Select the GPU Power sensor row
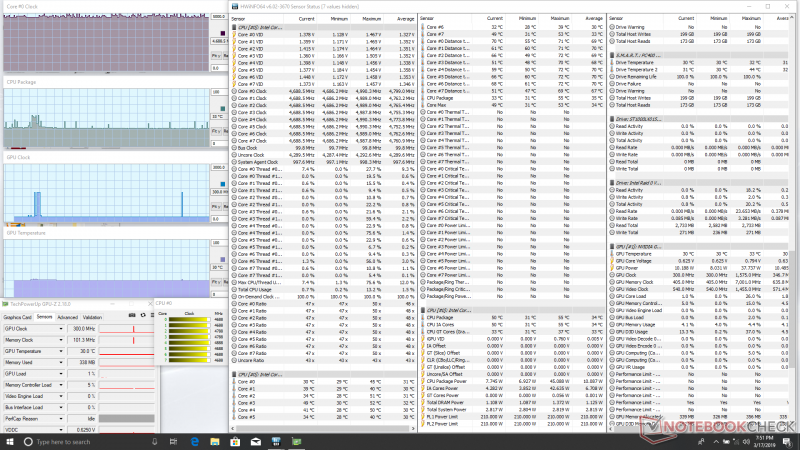Image resolution: width=800 pixels, height=450 pixels. pyautogui.click(x=700, y=268)
